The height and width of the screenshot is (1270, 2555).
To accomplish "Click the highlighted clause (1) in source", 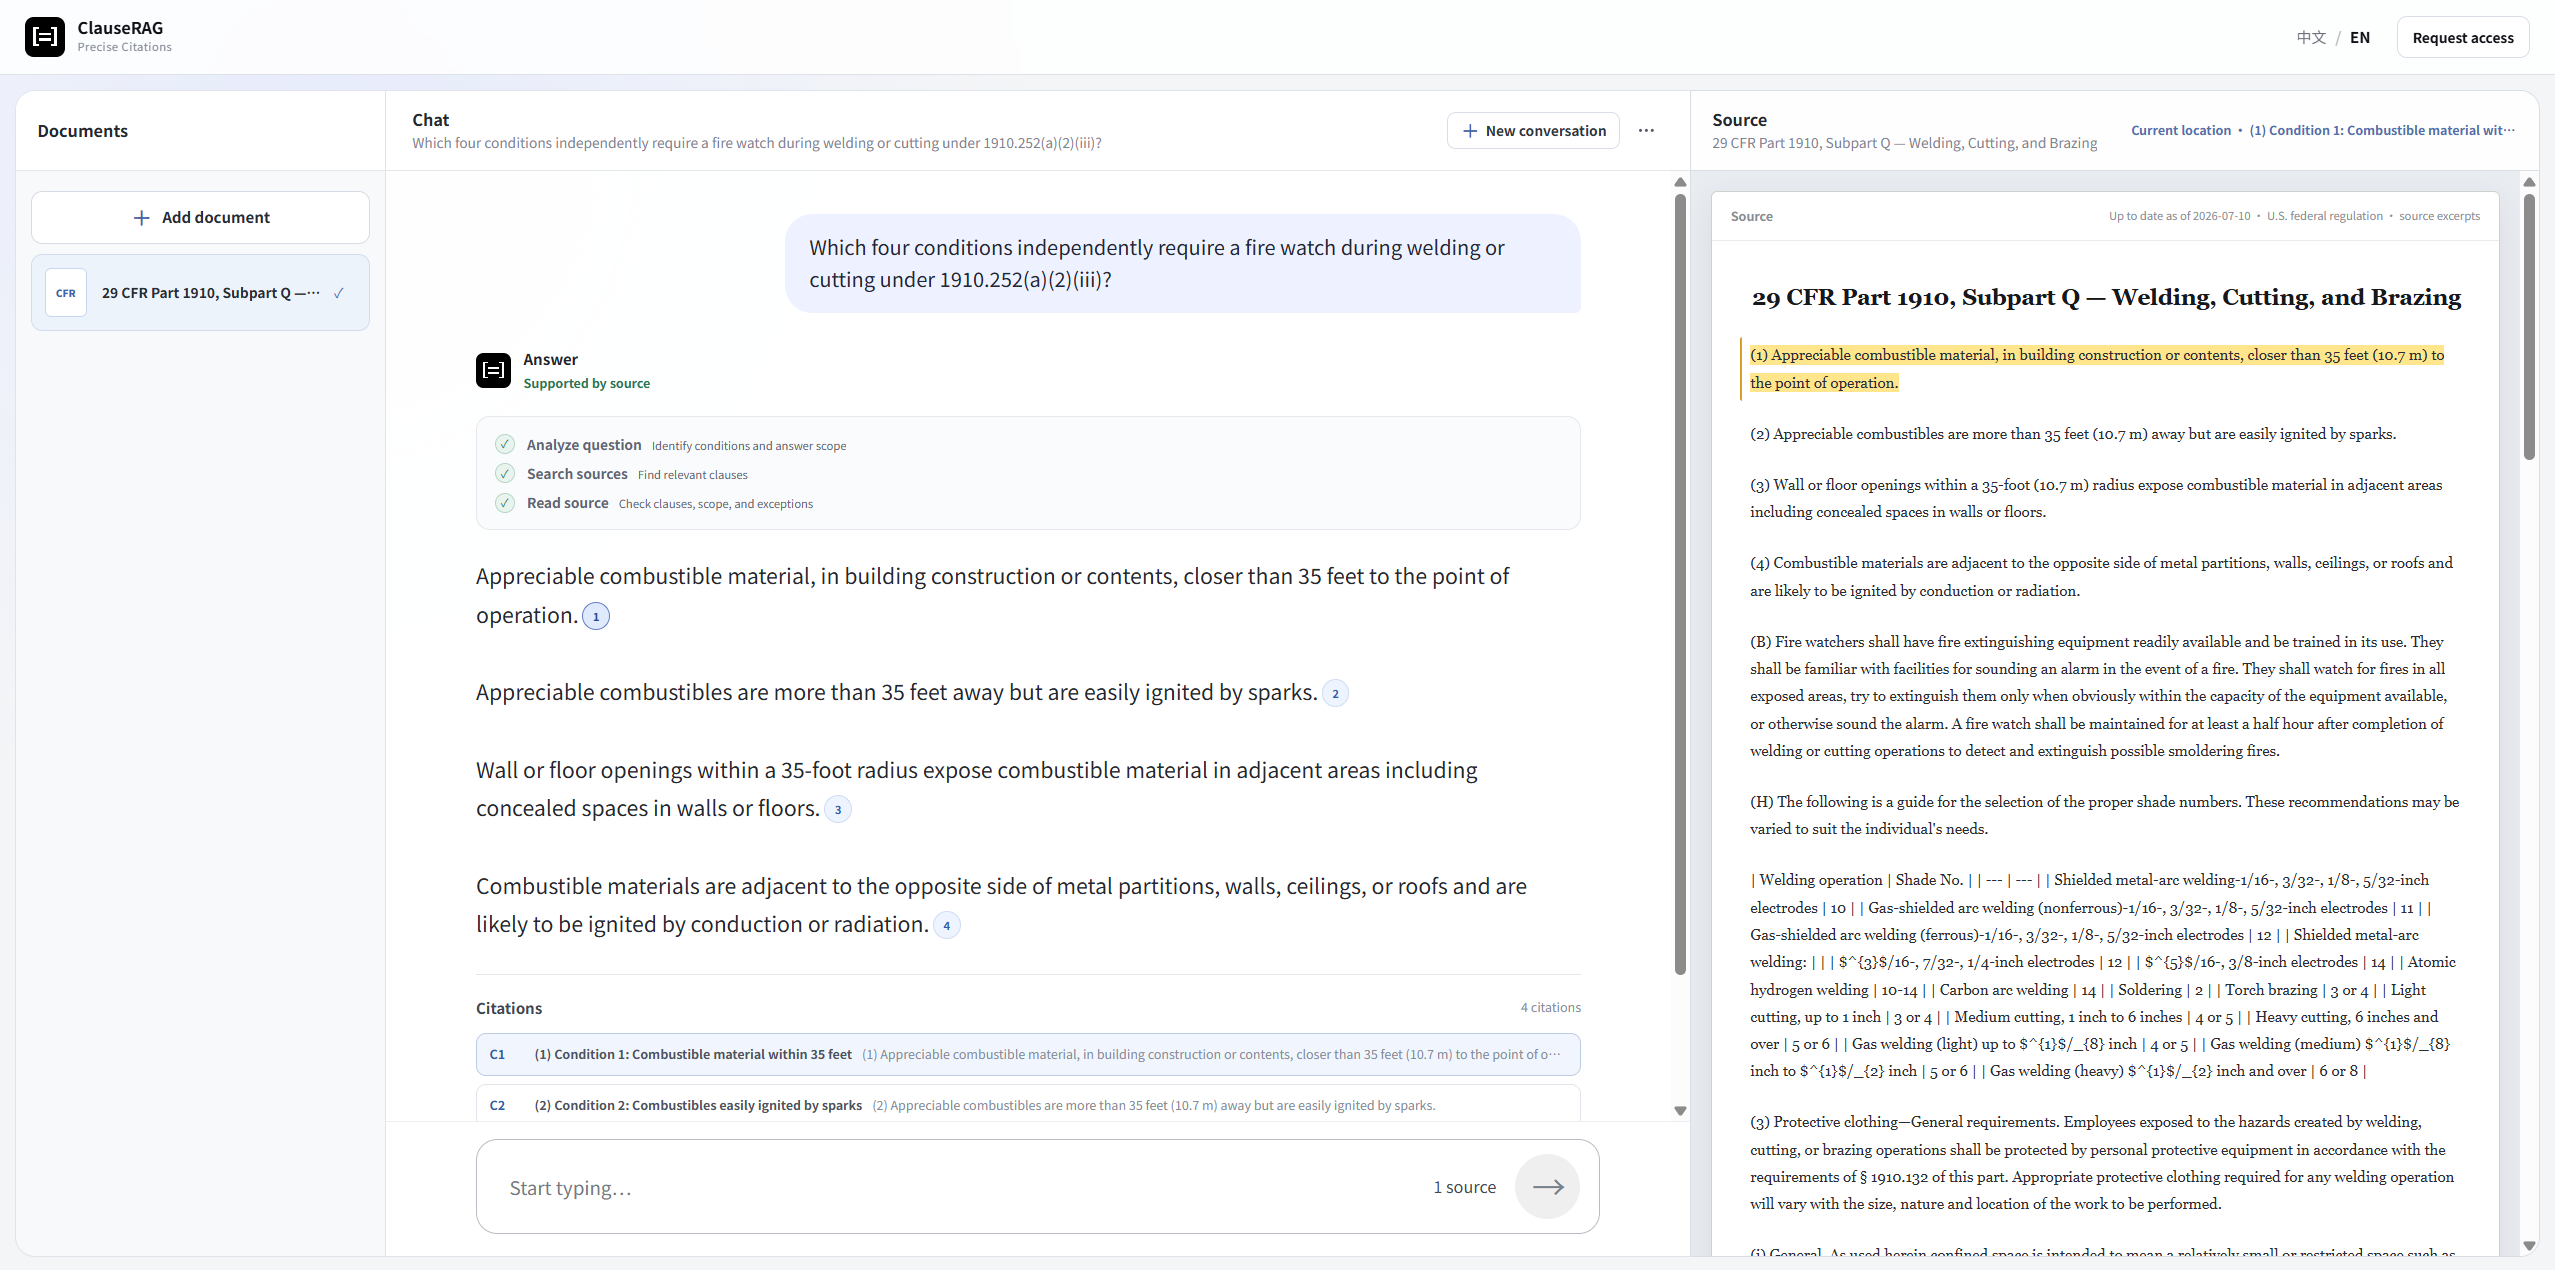I will coord(2096,369).
